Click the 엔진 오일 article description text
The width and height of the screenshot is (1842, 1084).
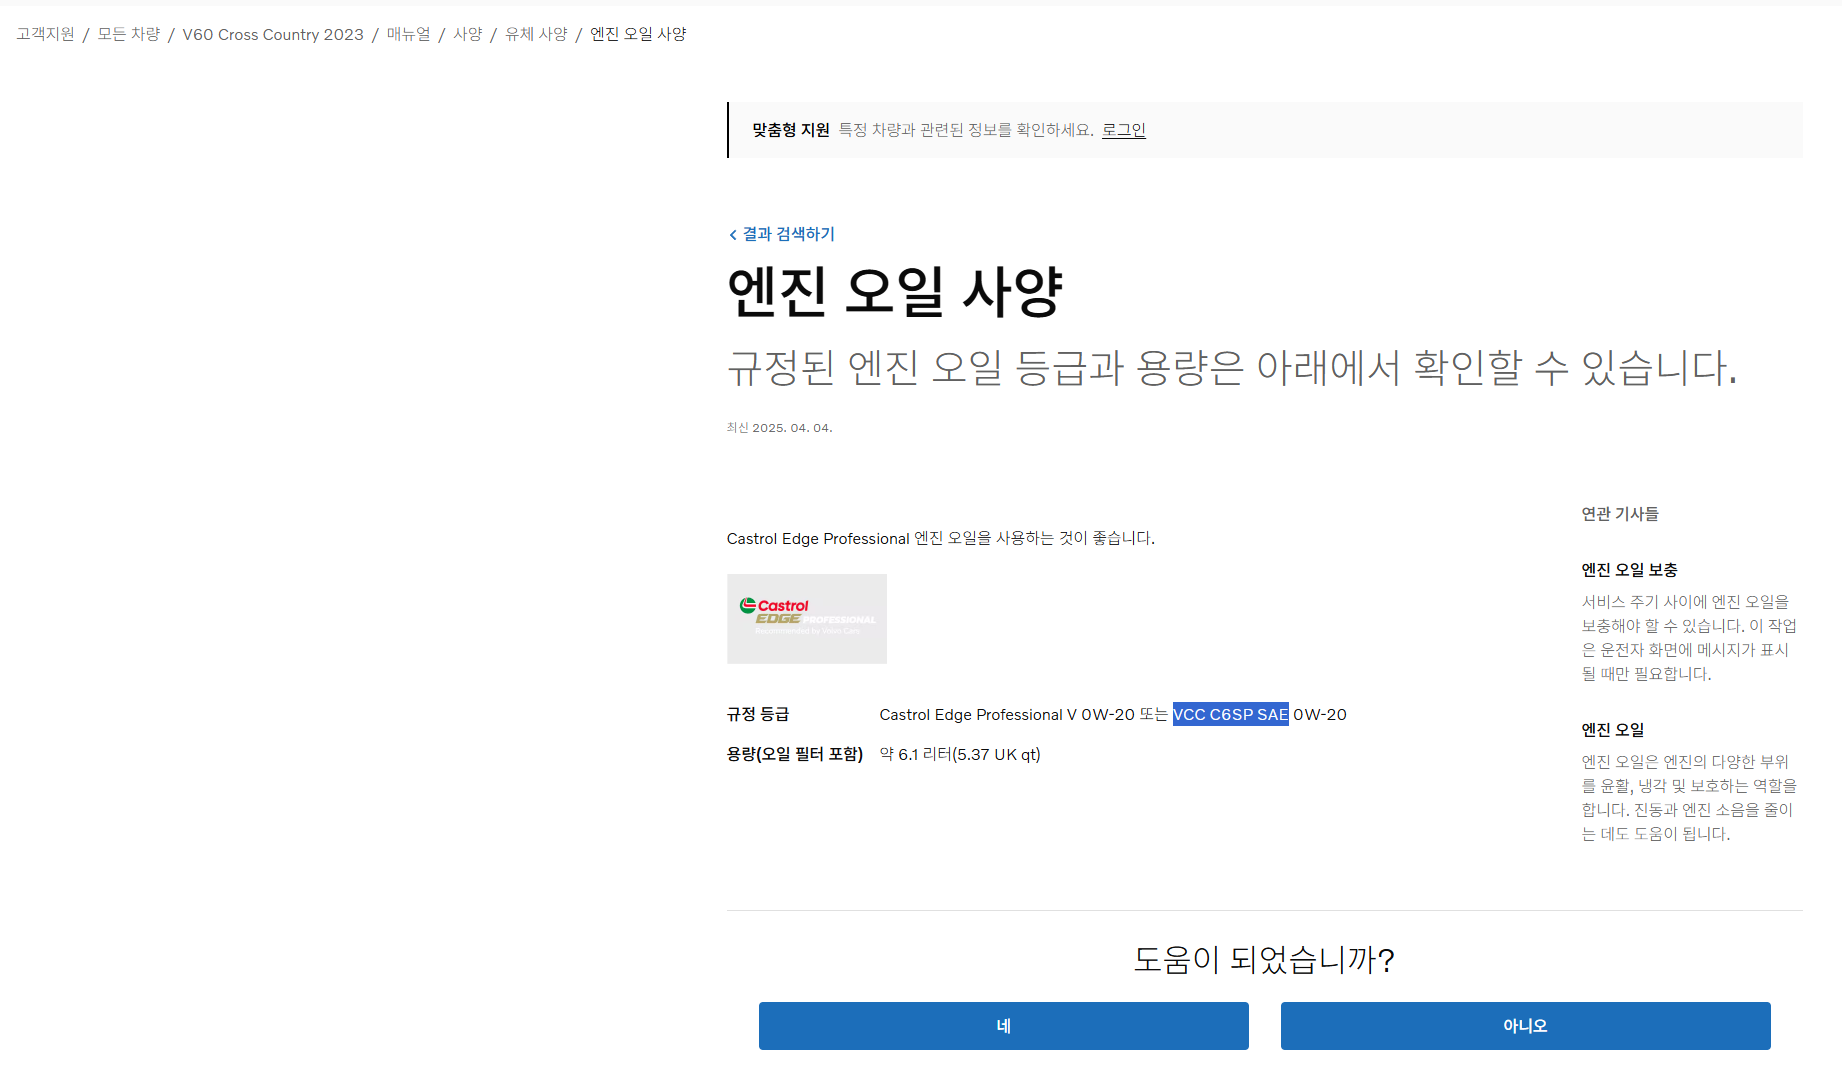(x=1688, y=798)
